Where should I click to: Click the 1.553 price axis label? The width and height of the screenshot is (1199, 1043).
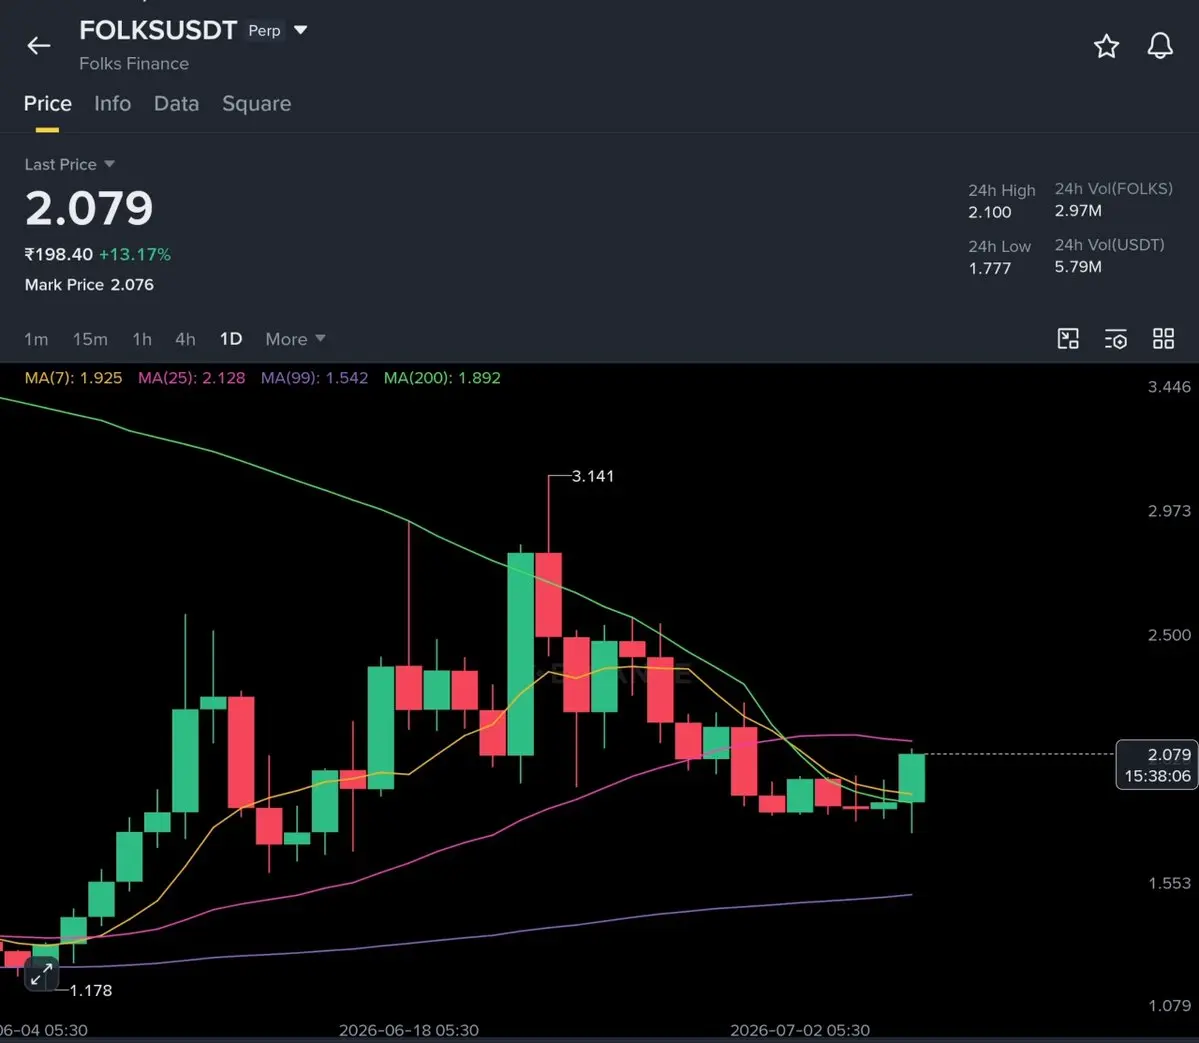1169,883
